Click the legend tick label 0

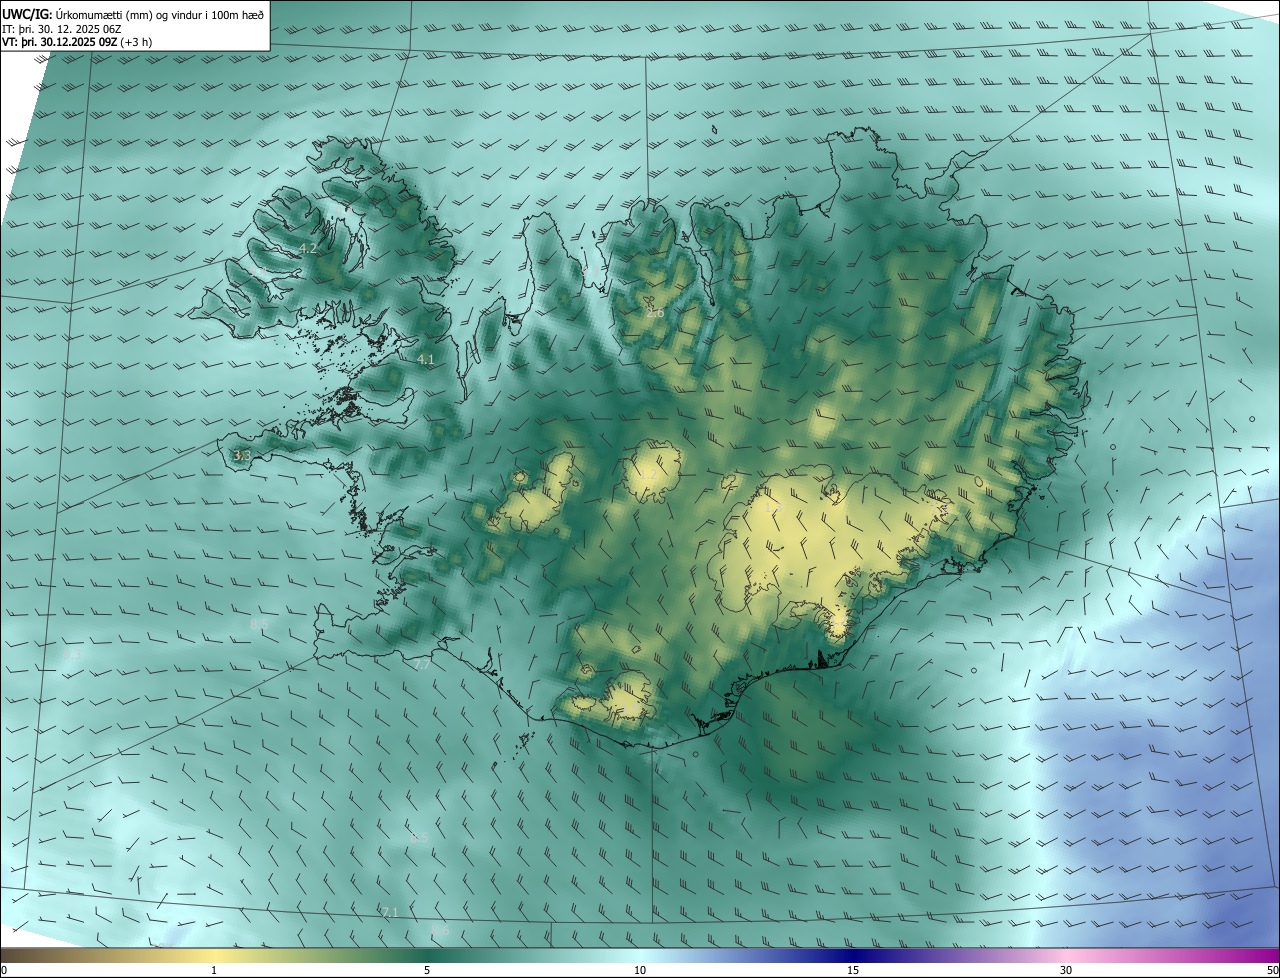click(4, 970)
